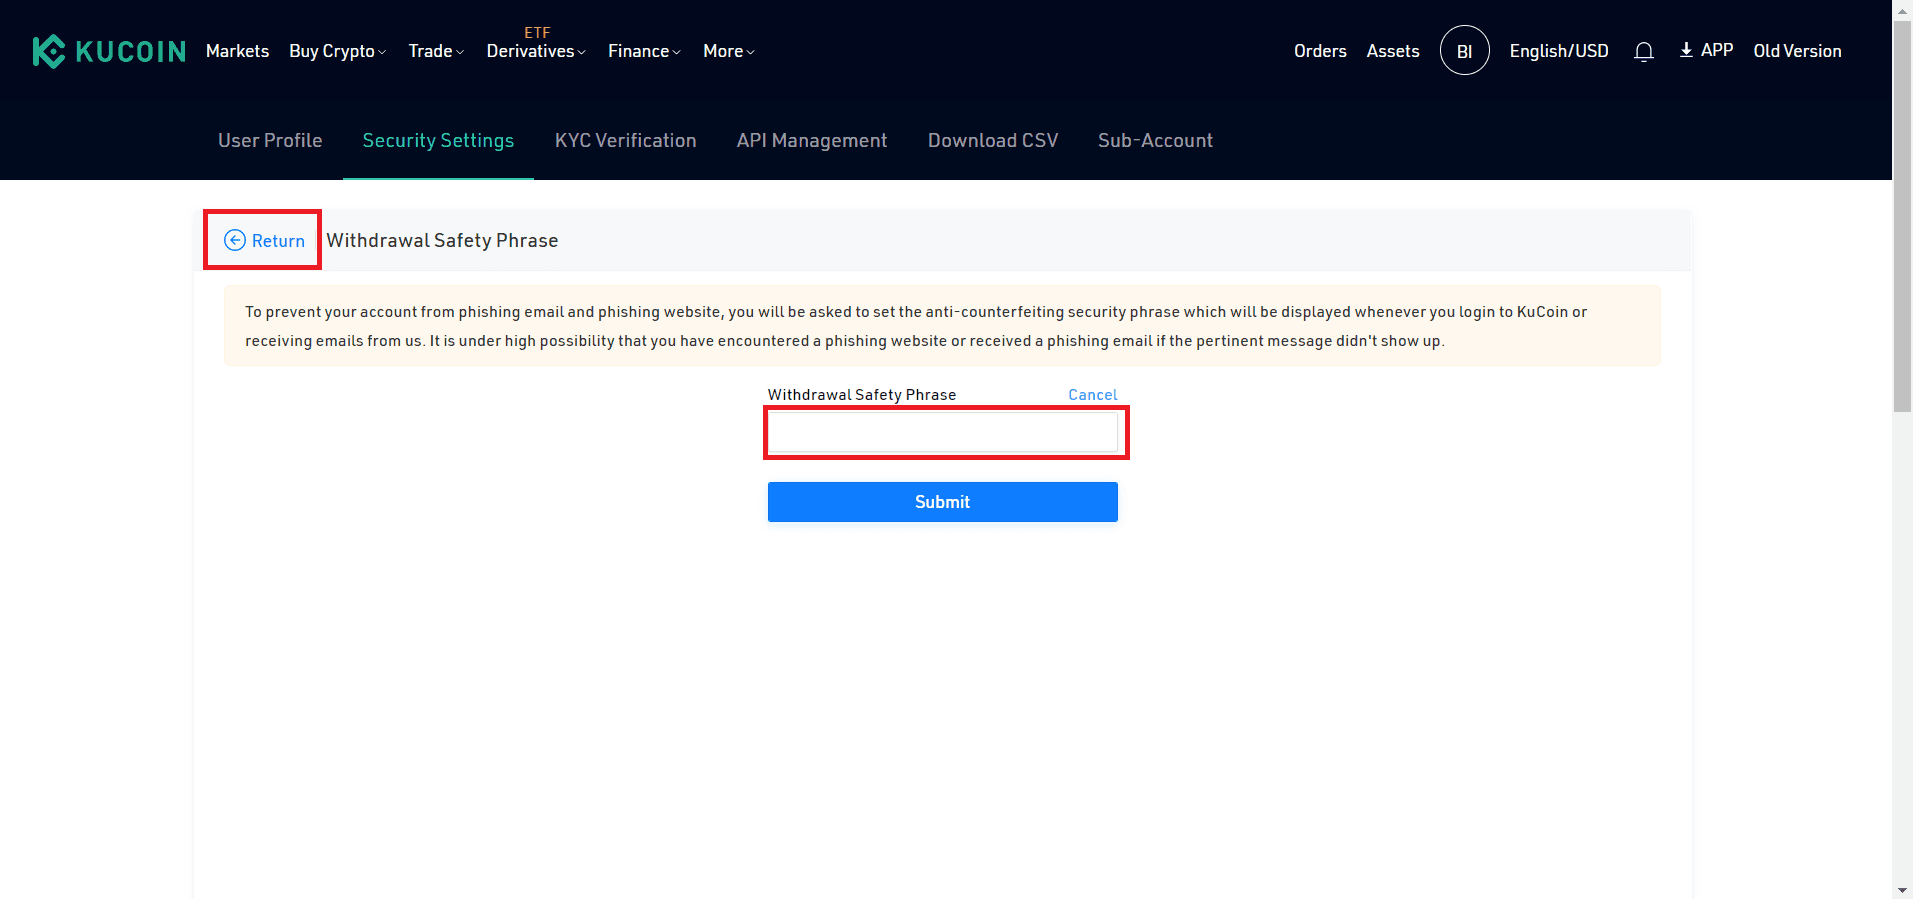Open the Sub-Account tab

pos(1155,140)
